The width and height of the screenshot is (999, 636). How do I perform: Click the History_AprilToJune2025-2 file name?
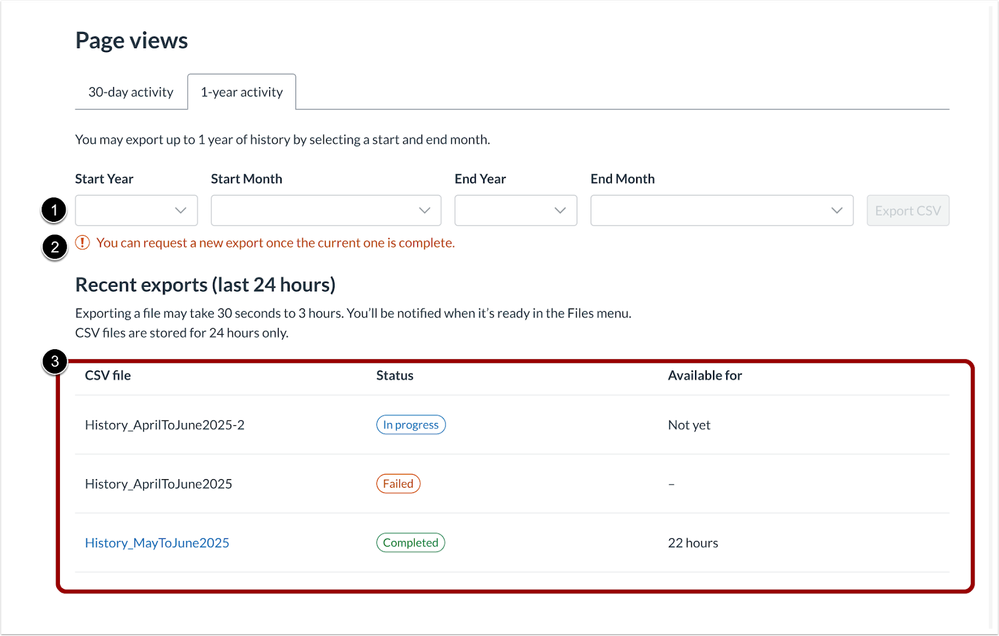point(164,425)
